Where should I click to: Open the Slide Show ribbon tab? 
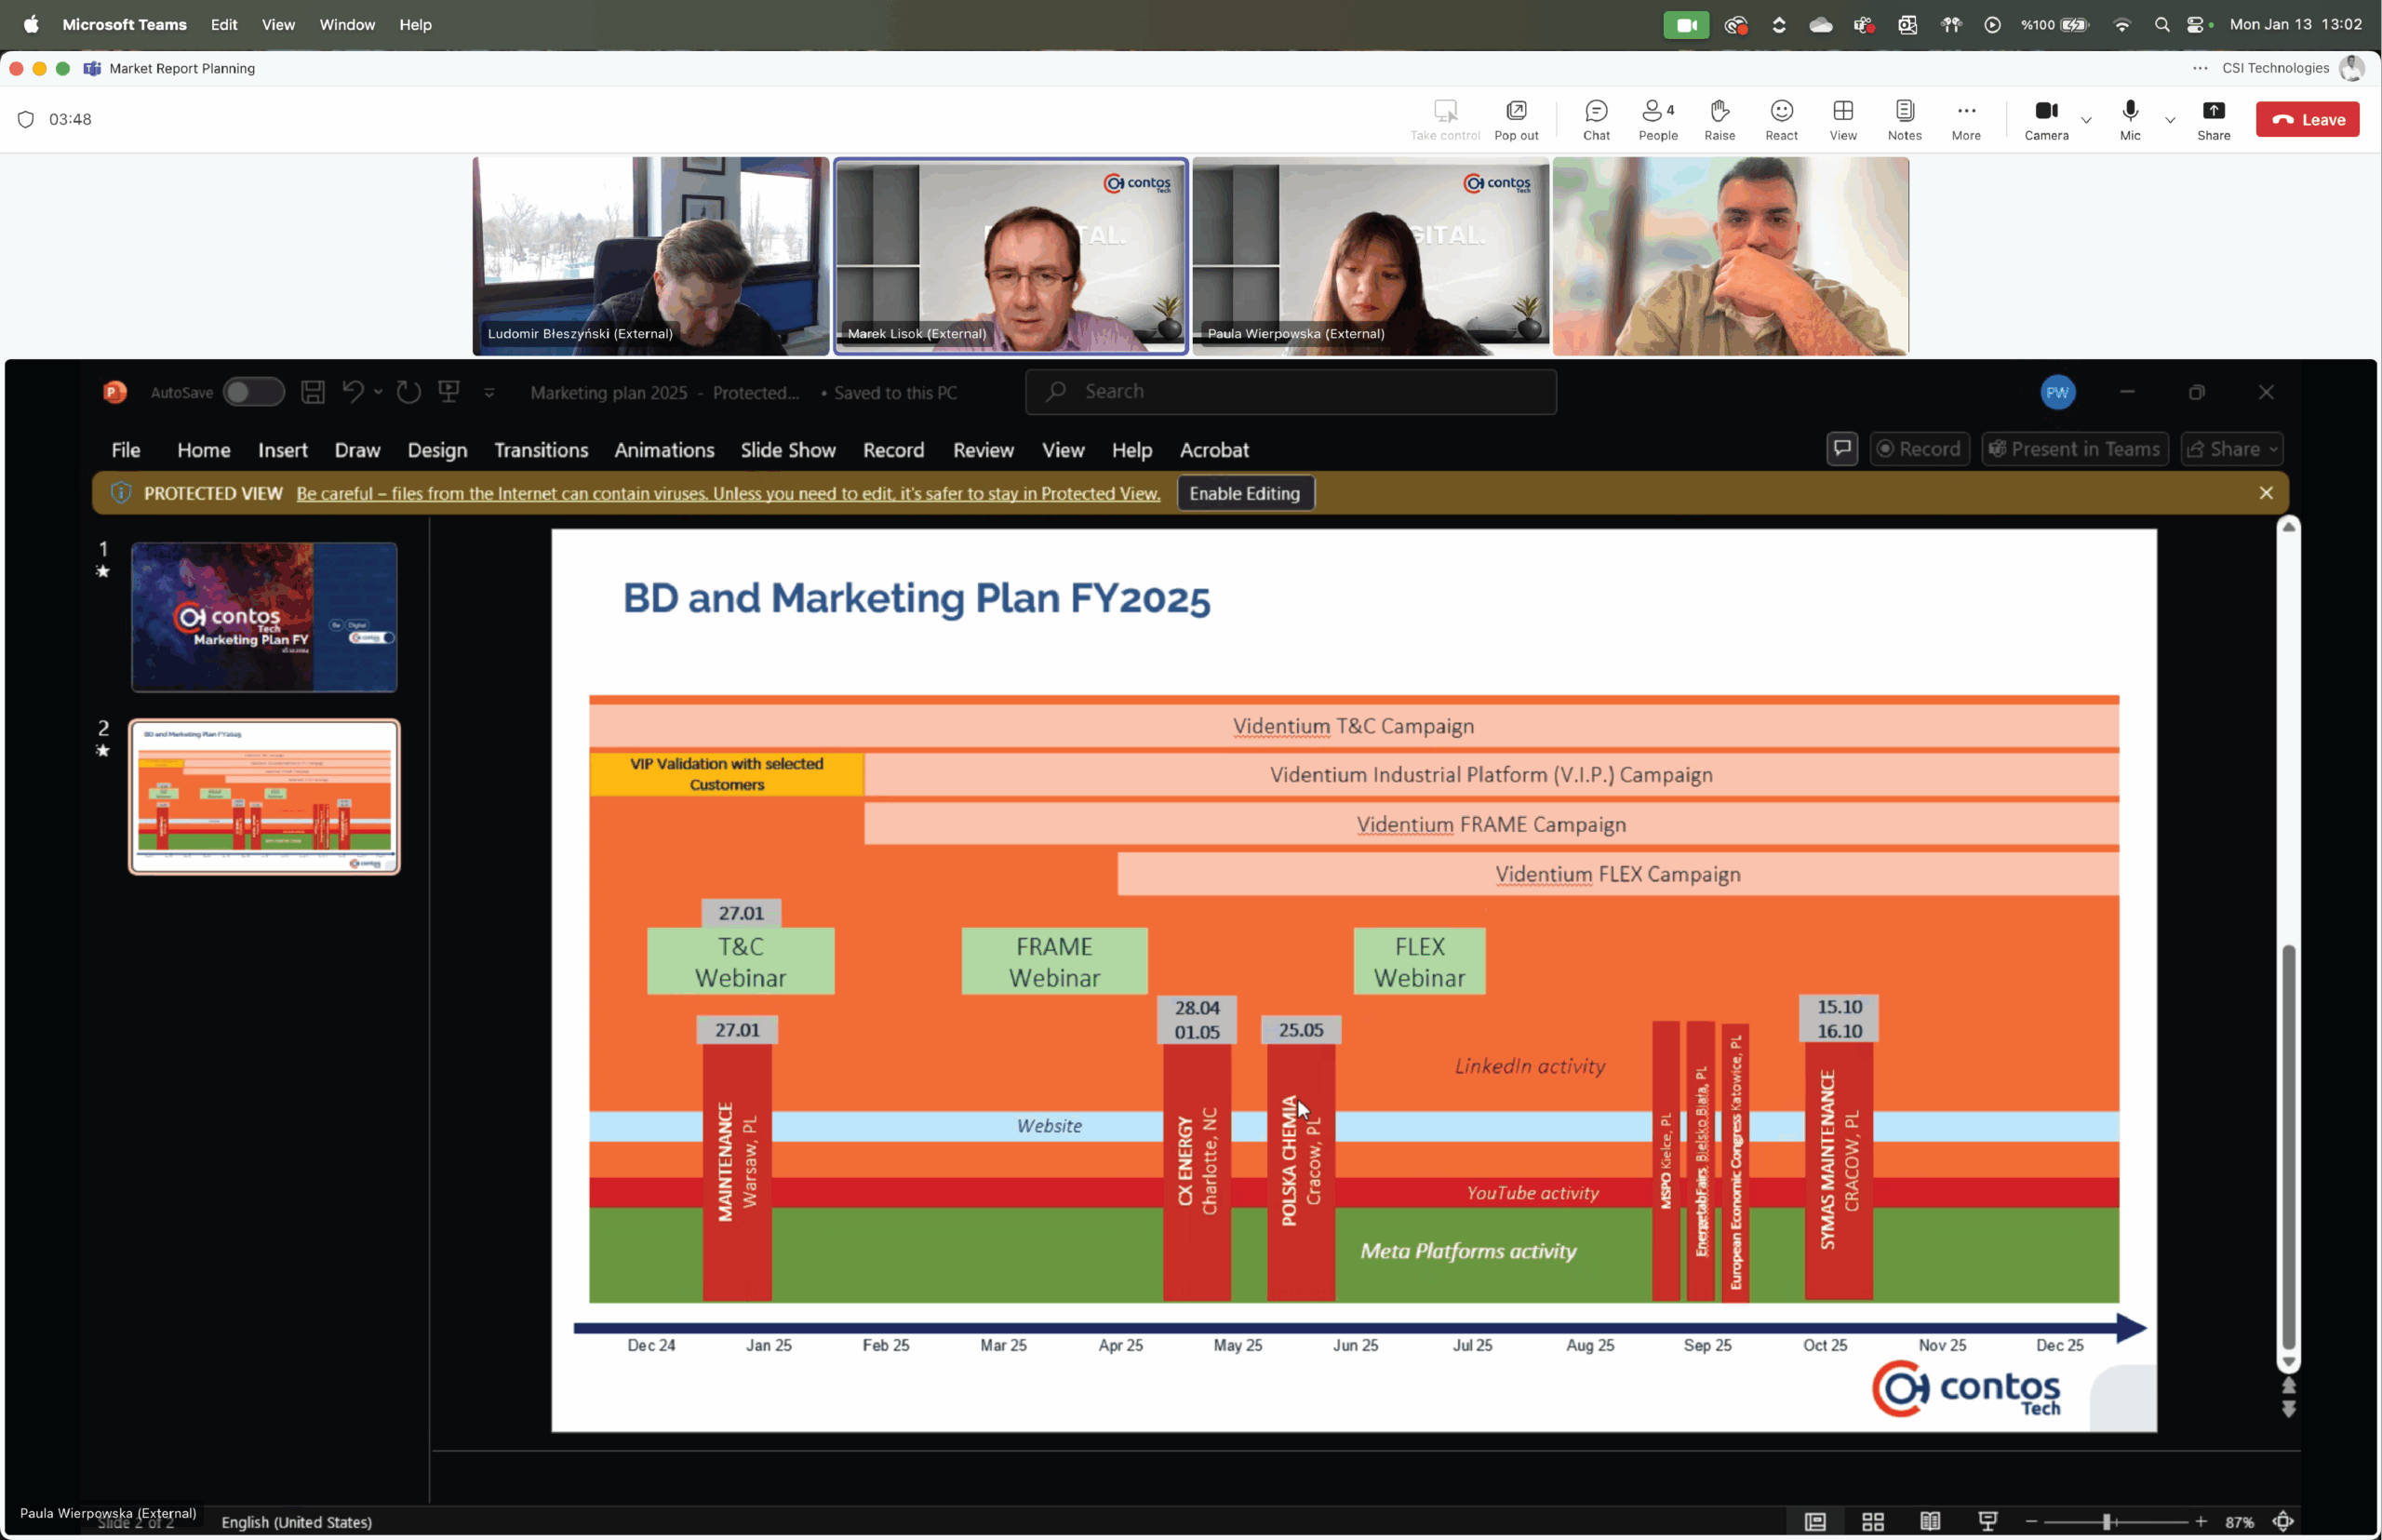pyautogui.click(x=788, y=450)
